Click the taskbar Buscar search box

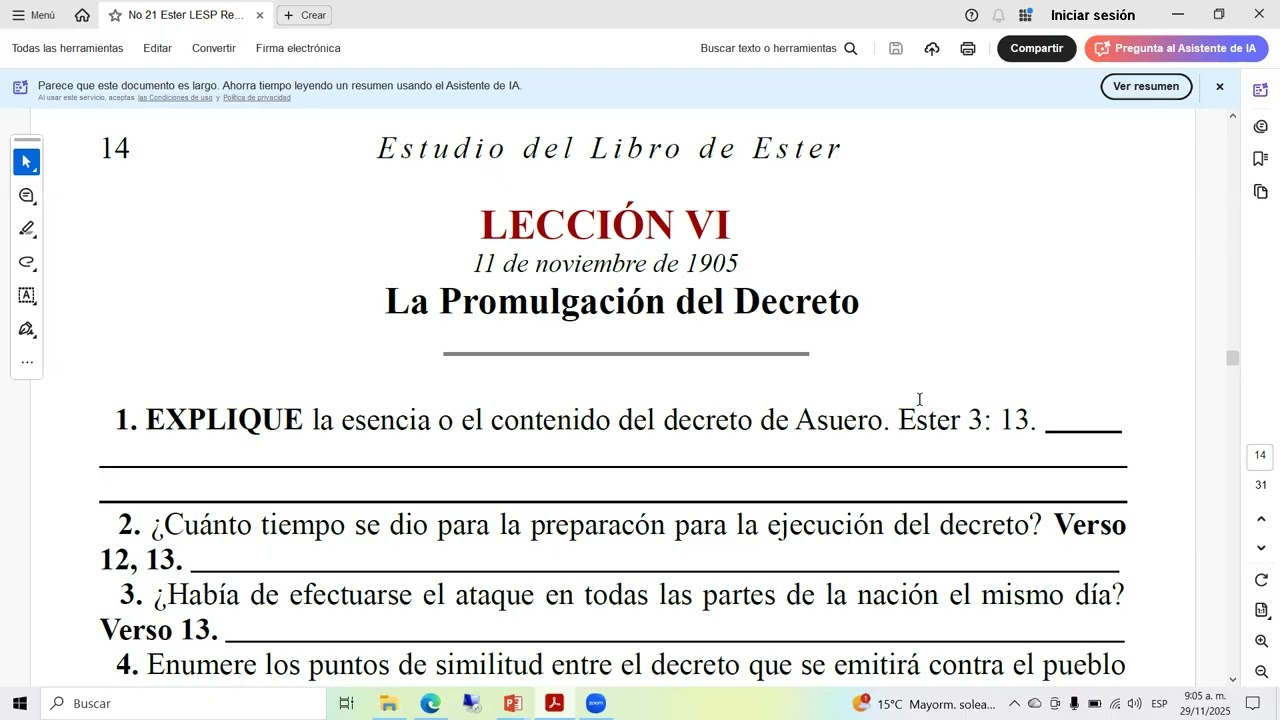coord(184,704)
